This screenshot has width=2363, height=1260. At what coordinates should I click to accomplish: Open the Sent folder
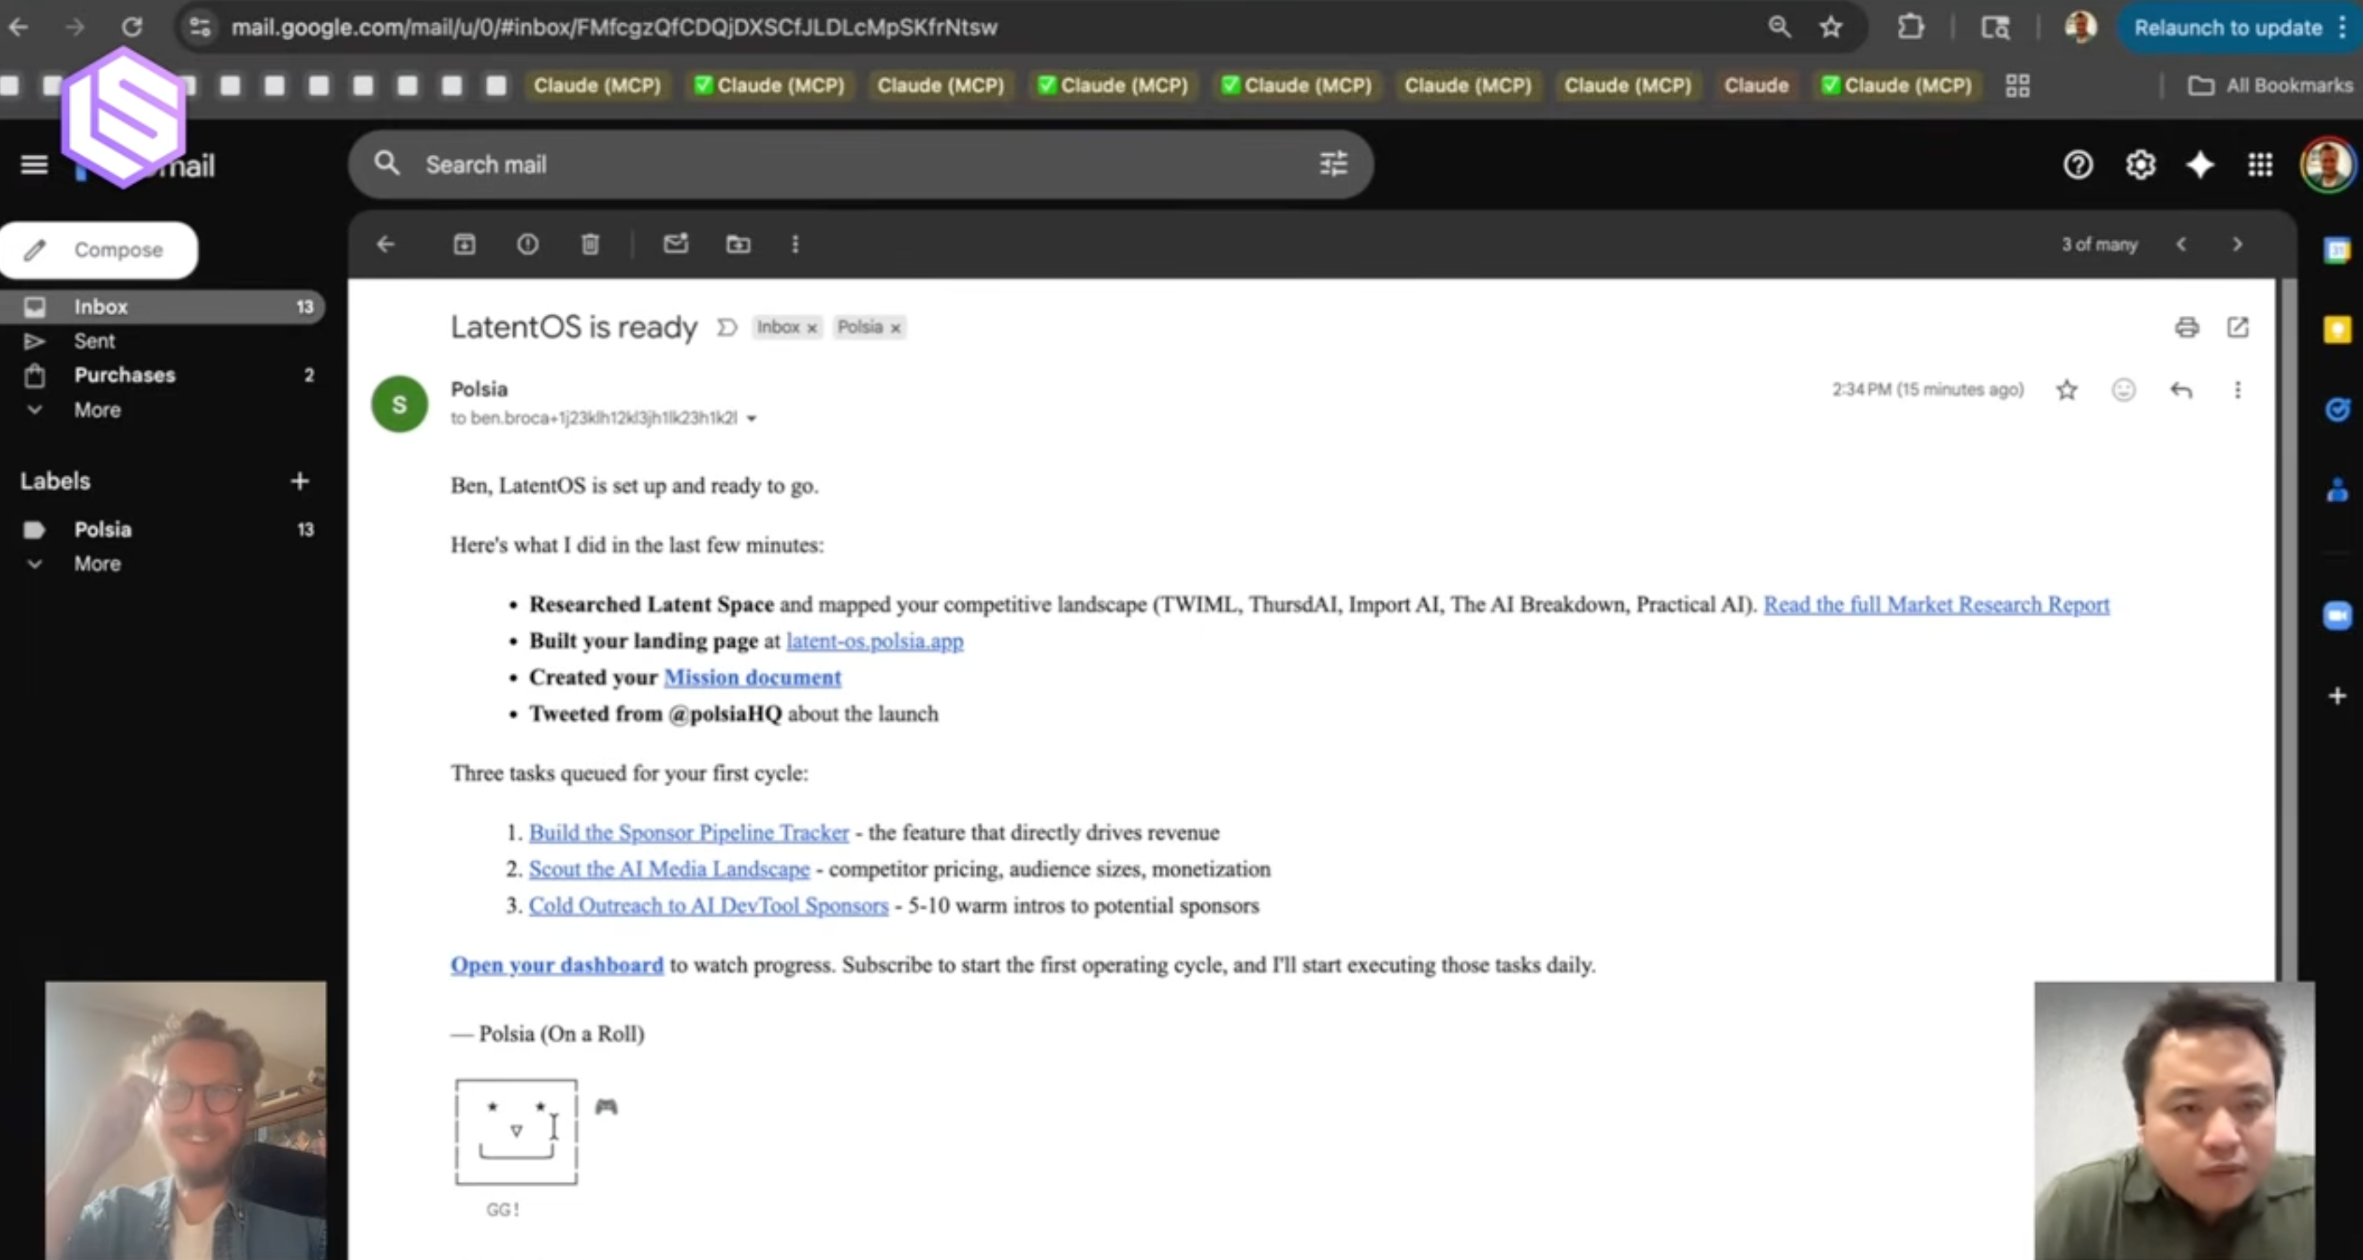click(x=94, y=341)
